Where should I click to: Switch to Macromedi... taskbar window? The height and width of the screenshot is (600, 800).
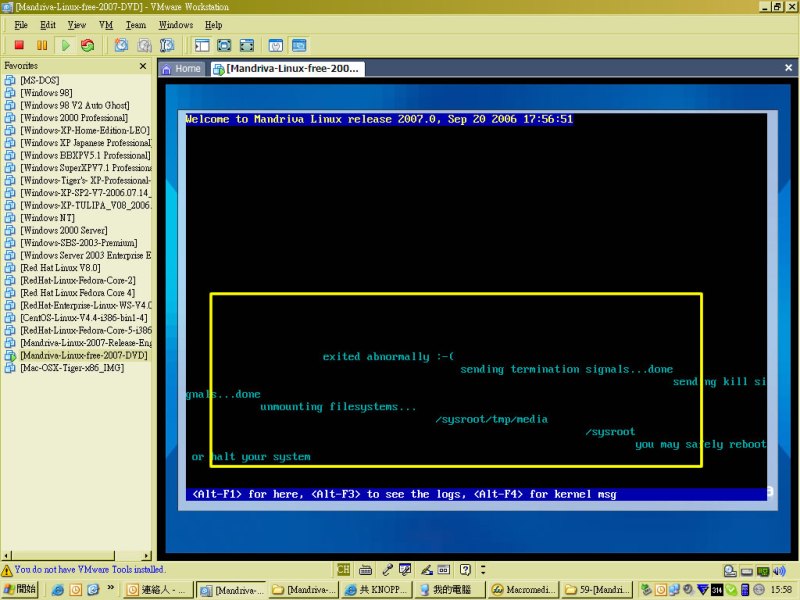tap(523, 590)
